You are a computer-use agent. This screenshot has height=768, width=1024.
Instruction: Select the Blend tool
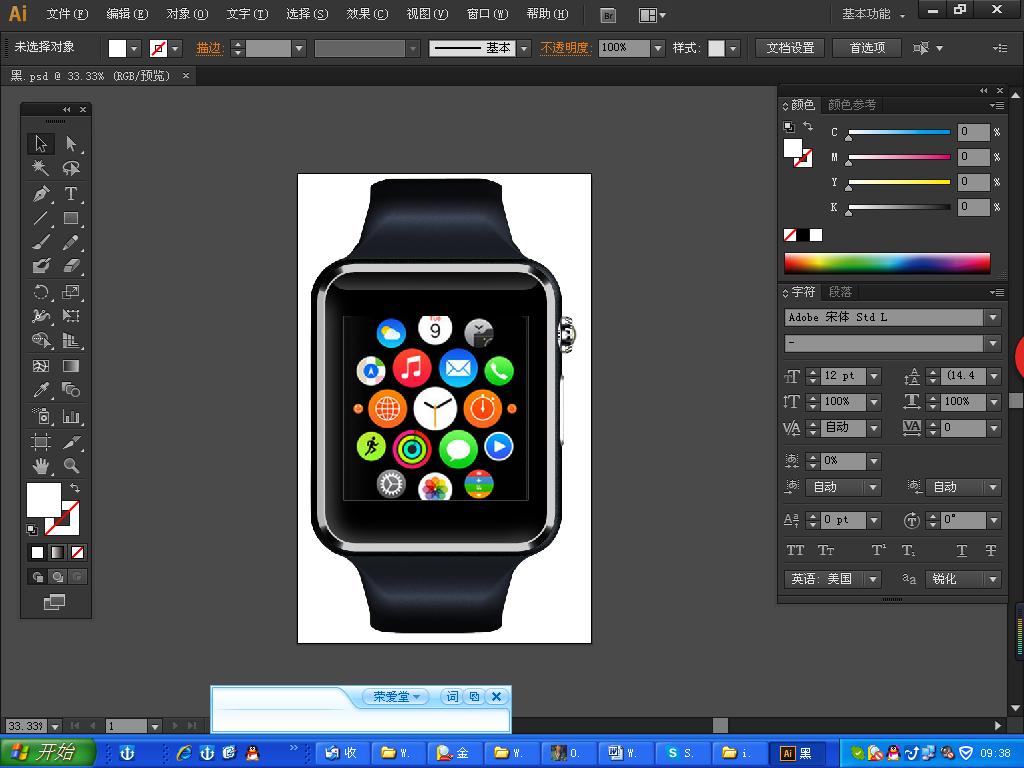click(x=71, y=391)
